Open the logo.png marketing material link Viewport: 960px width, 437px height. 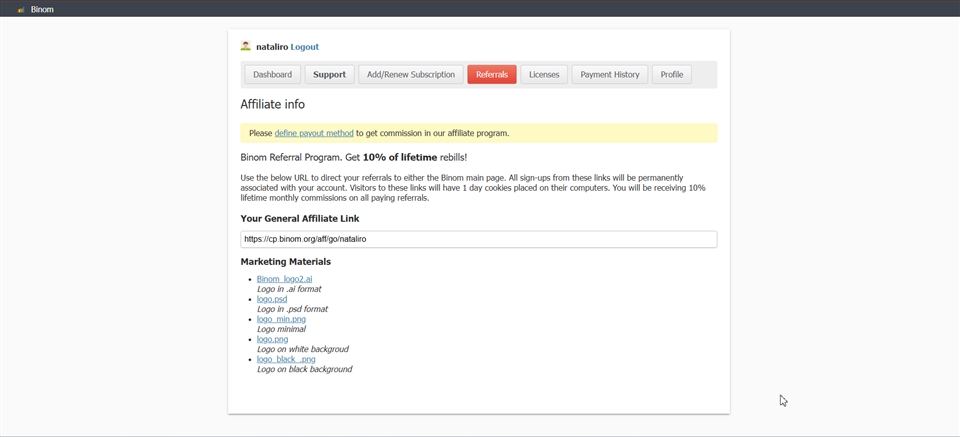[272, 339]
